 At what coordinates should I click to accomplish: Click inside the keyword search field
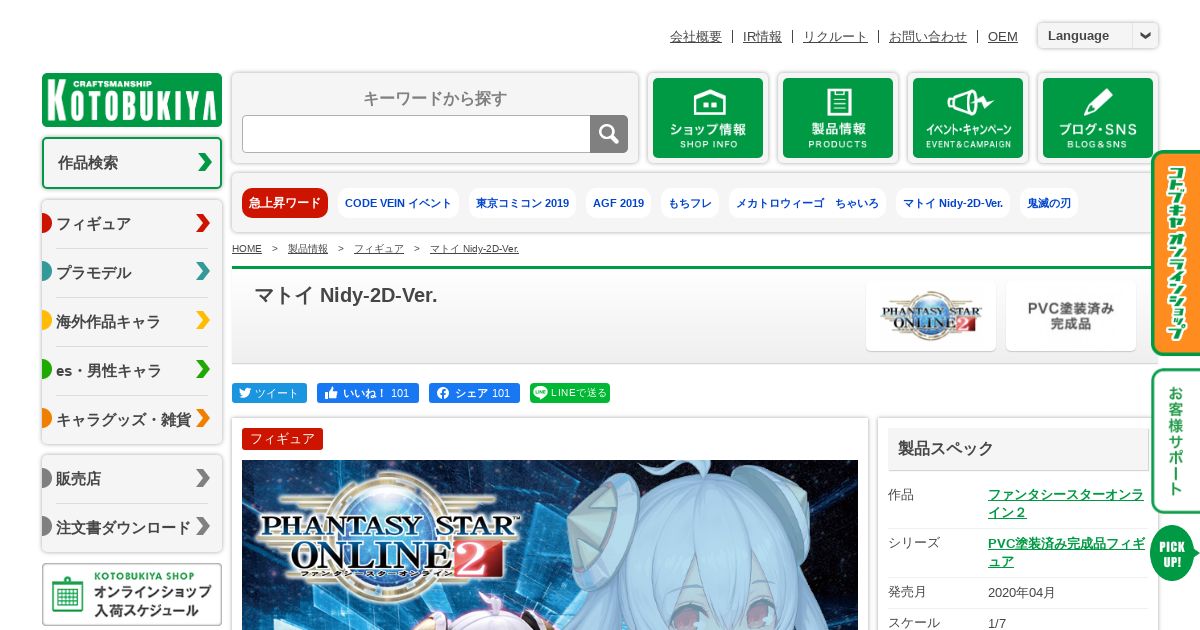[416, 134]
